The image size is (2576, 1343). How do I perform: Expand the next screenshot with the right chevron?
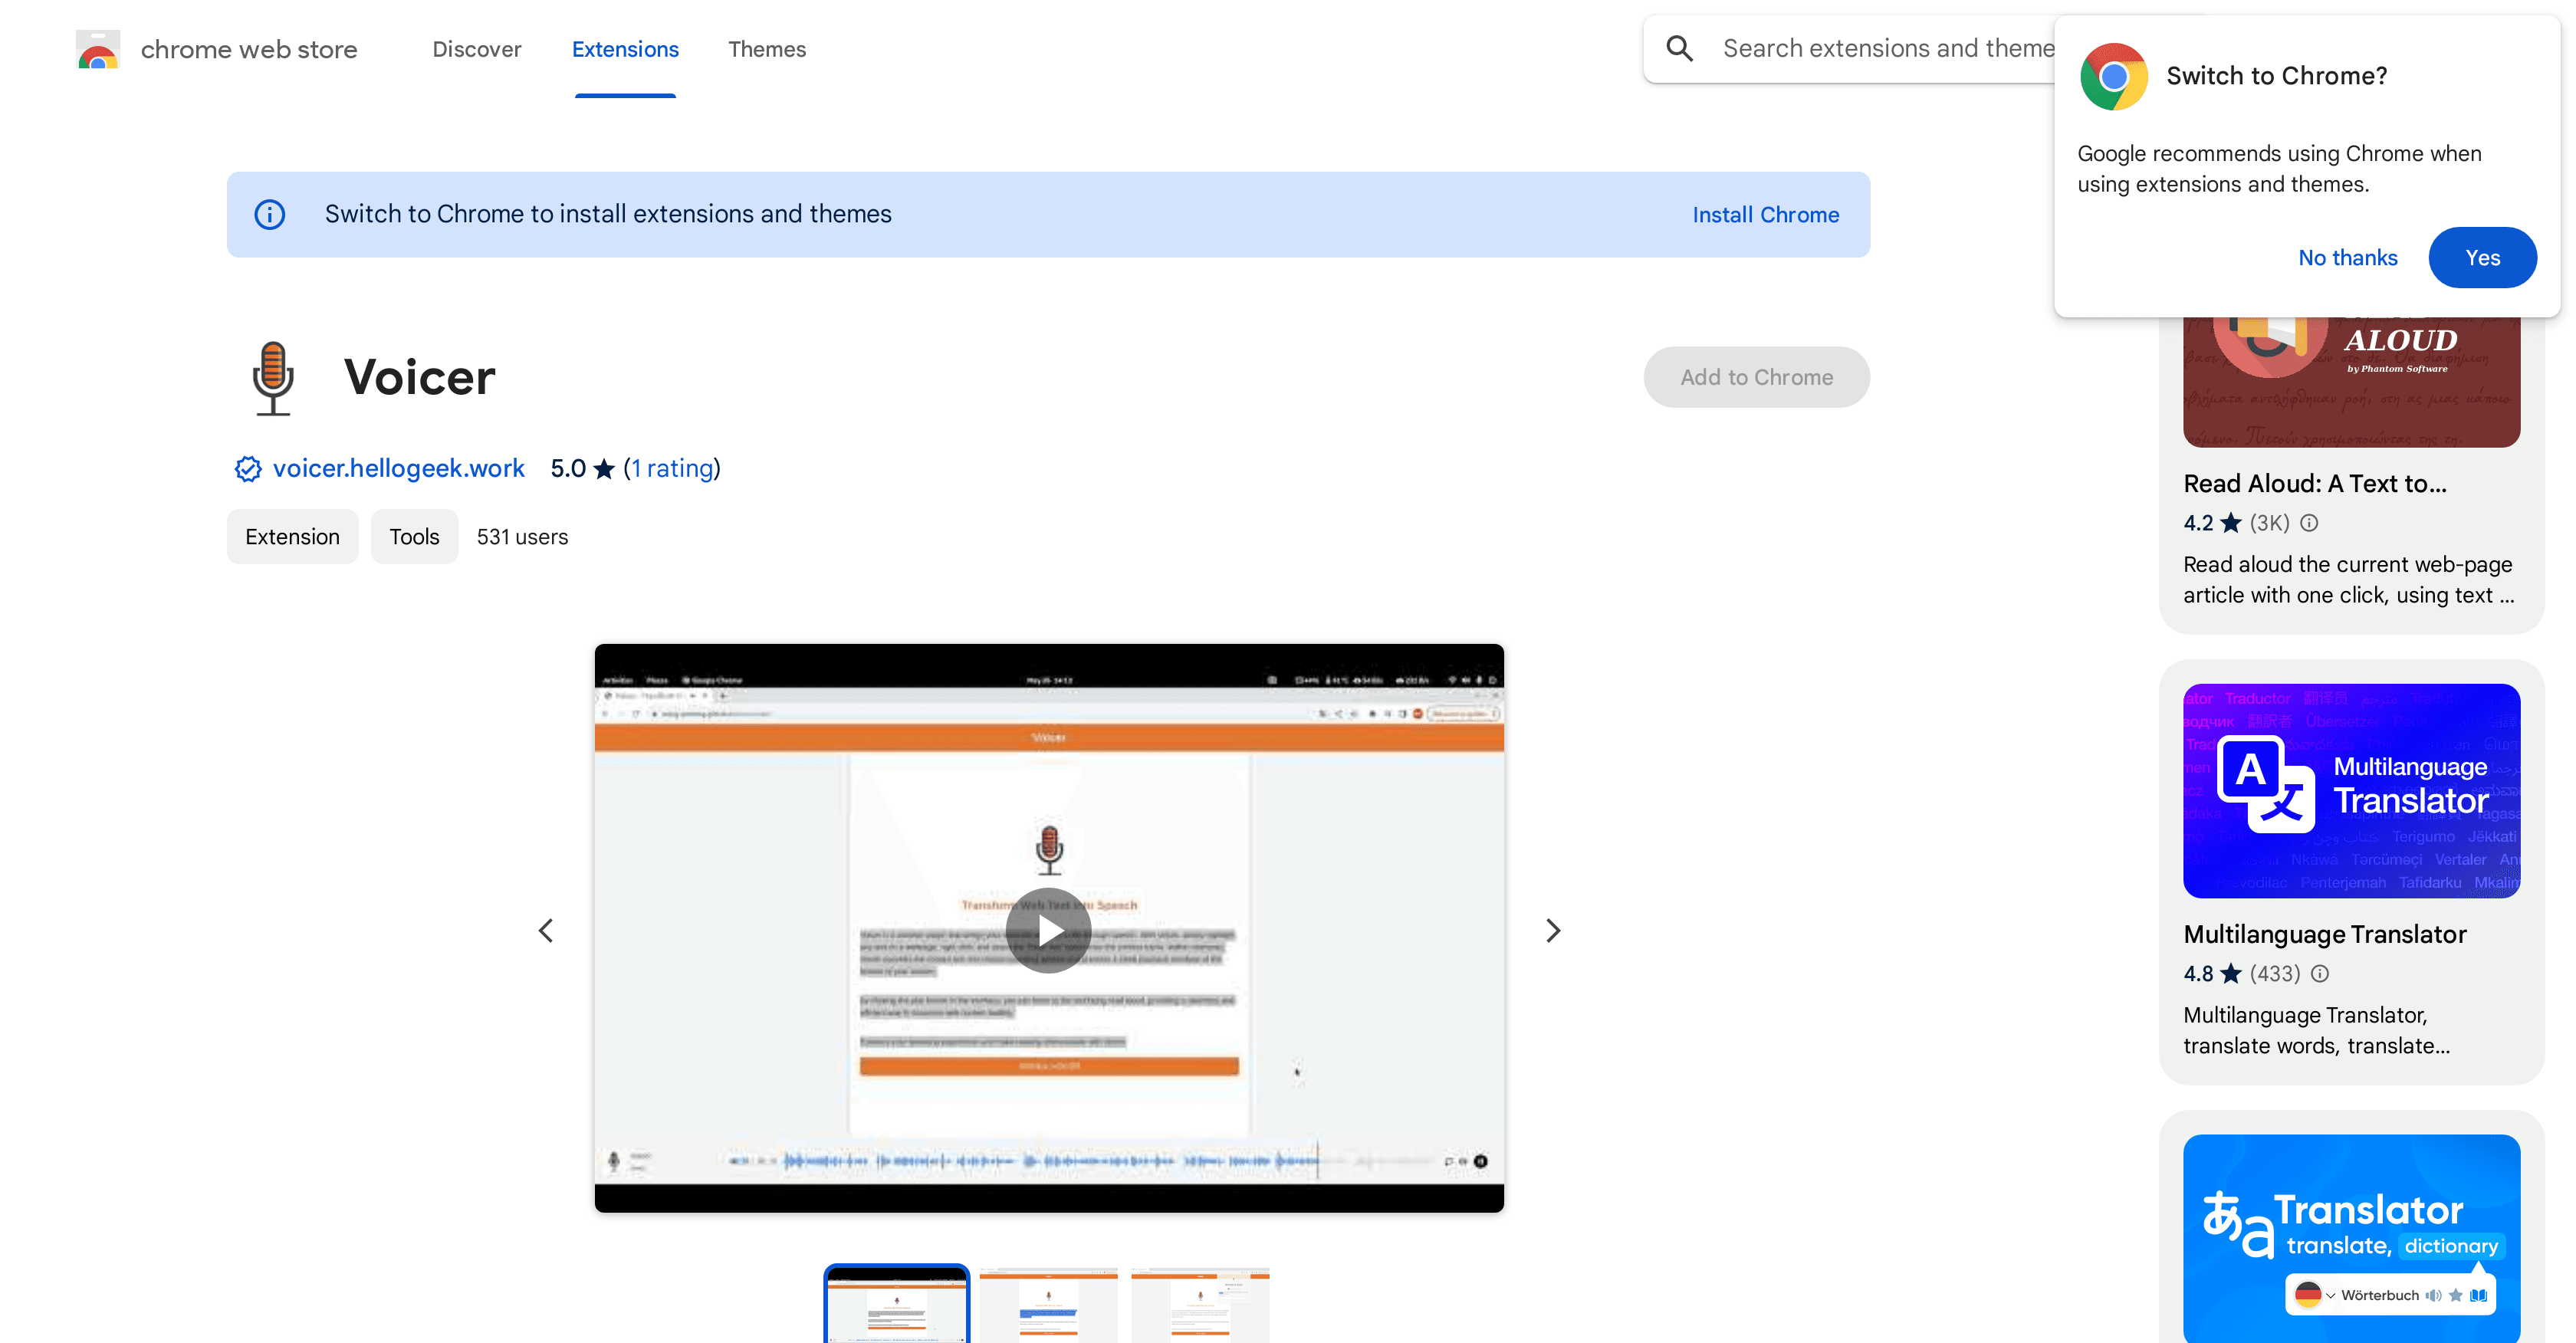[x=1553, y=930]
